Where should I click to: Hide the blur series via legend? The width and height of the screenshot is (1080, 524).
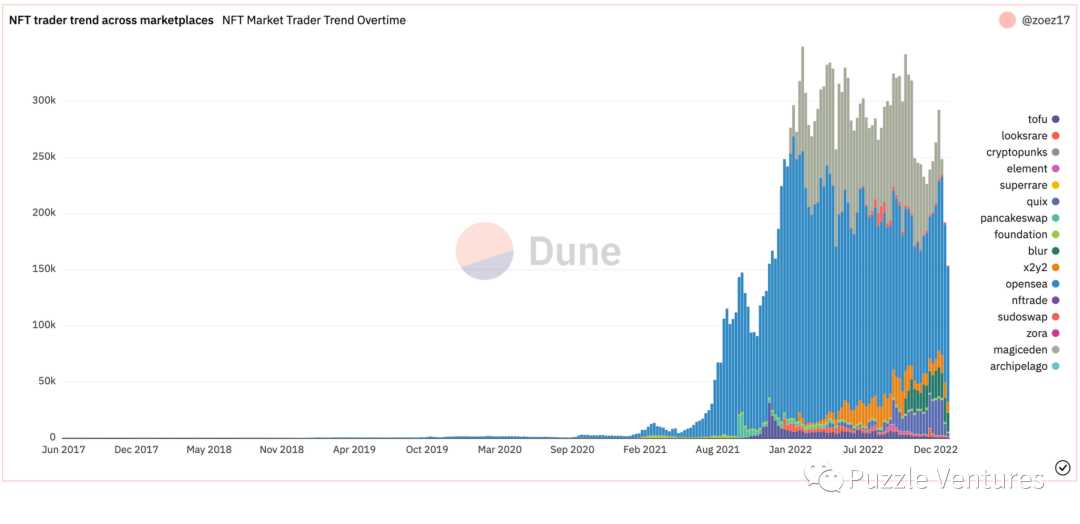pos(1037,251)
